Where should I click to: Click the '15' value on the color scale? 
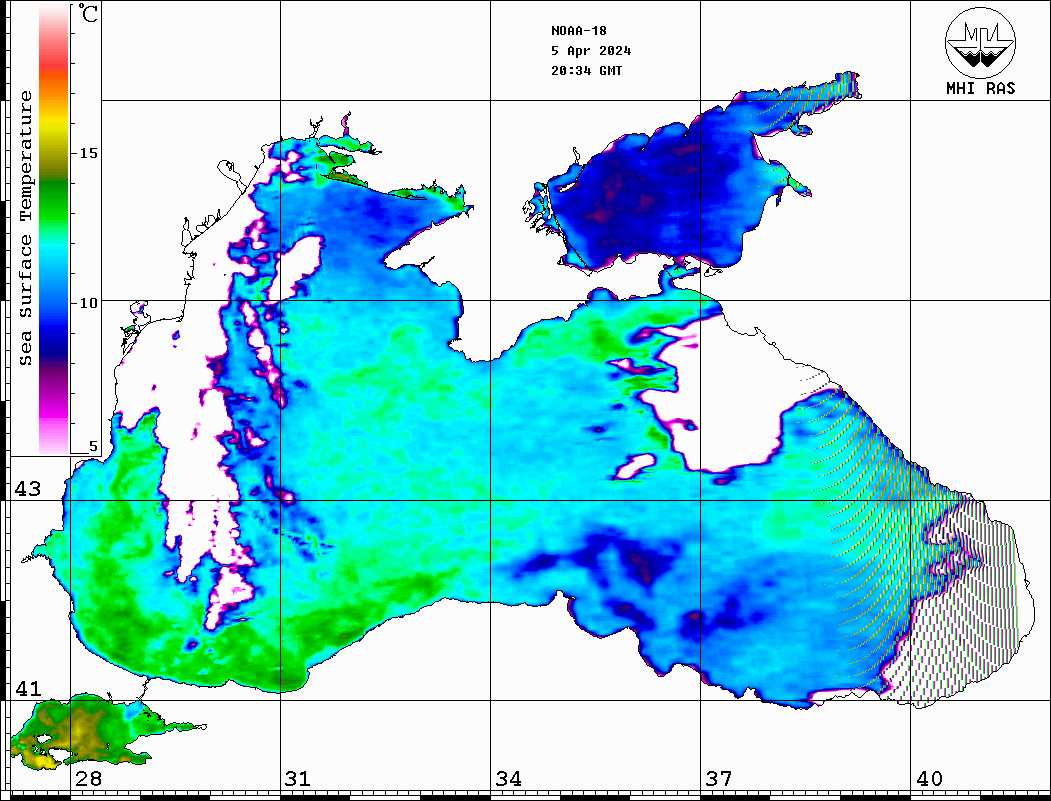tap(88, 153)
